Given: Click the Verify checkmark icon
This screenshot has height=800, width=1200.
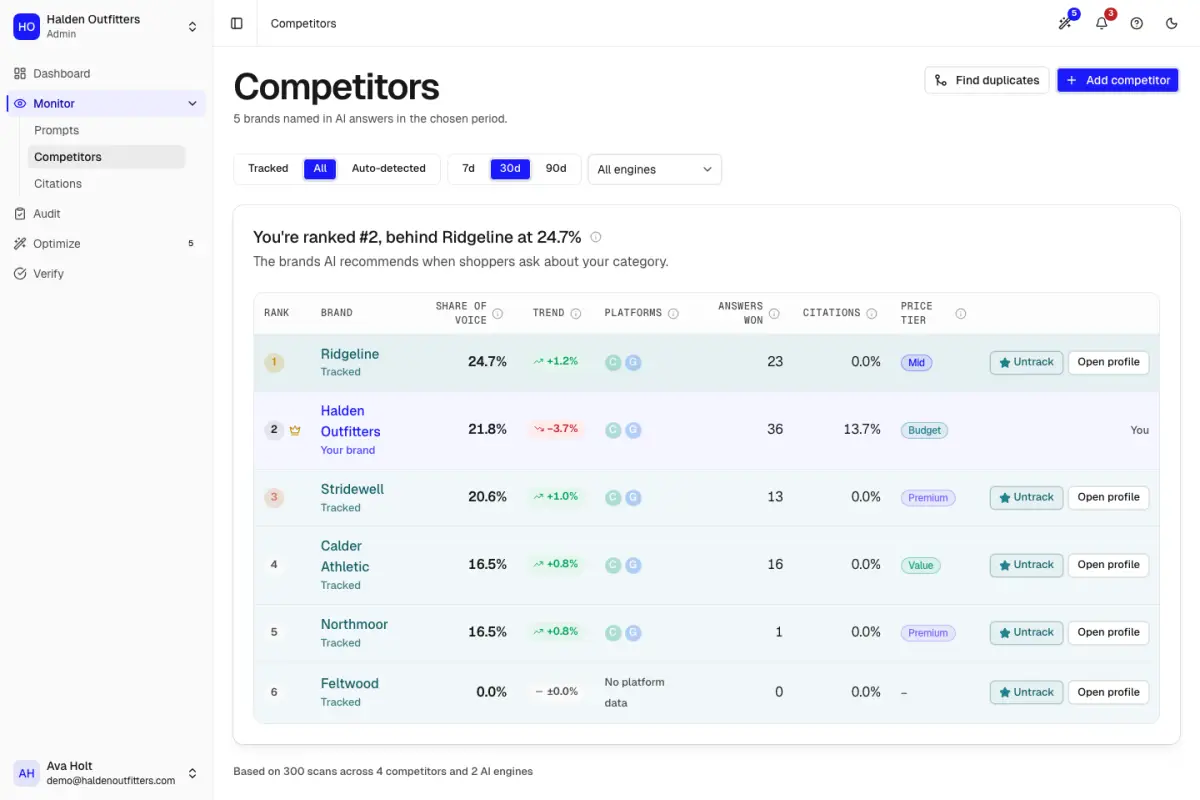Looking at the screenshot, I should [20, 273].
